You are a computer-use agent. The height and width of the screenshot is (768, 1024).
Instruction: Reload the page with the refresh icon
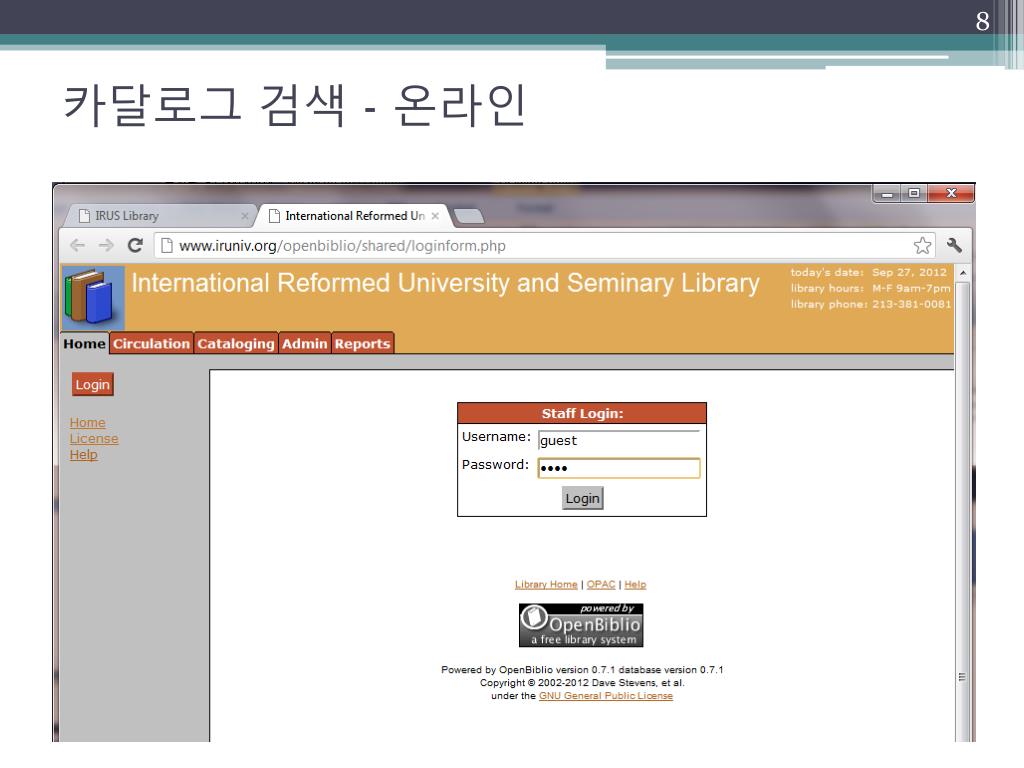click(x=135, y=246)
